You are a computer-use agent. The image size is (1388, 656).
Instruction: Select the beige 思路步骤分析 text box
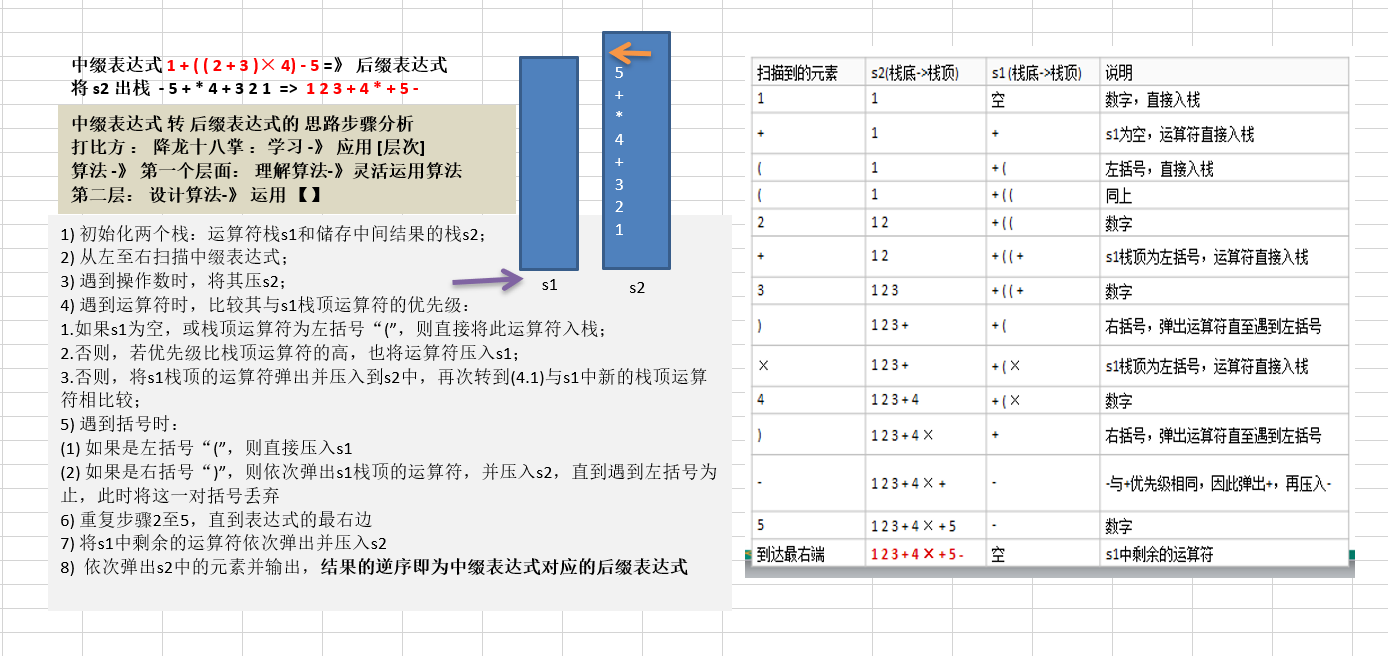coord(286,159)
